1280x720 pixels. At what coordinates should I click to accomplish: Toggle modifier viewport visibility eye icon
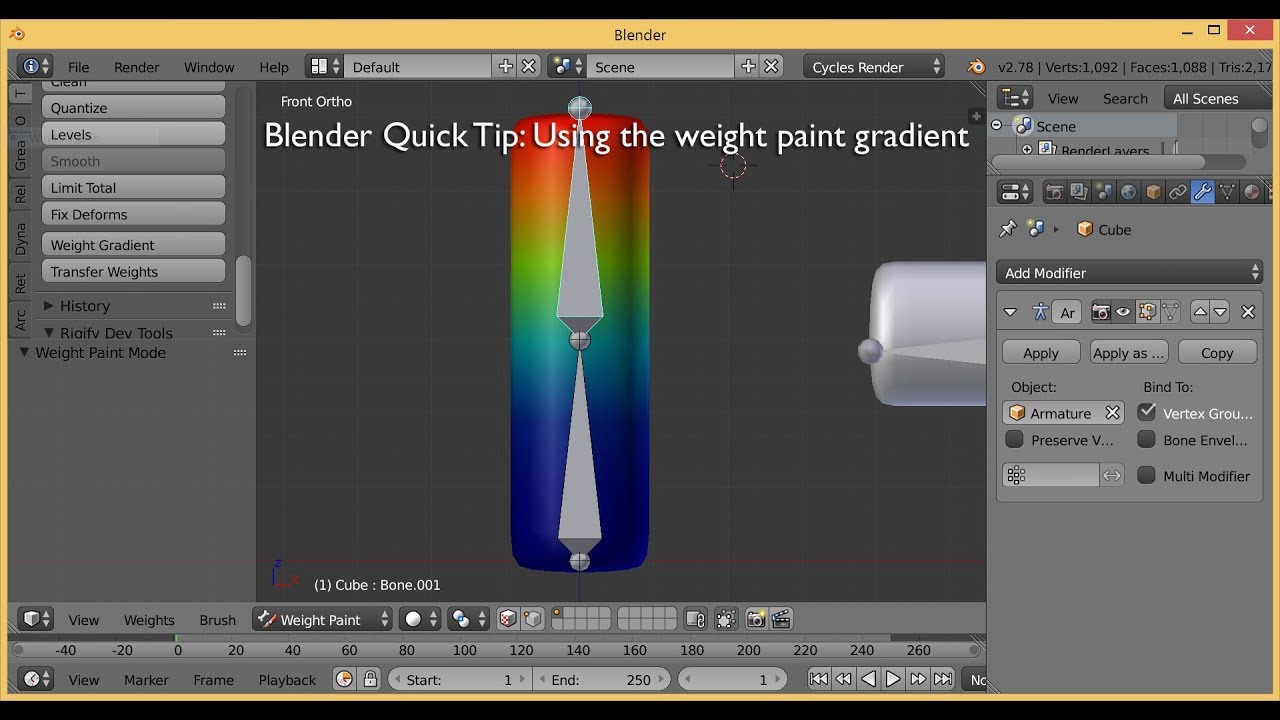(x=1123, y=312)
